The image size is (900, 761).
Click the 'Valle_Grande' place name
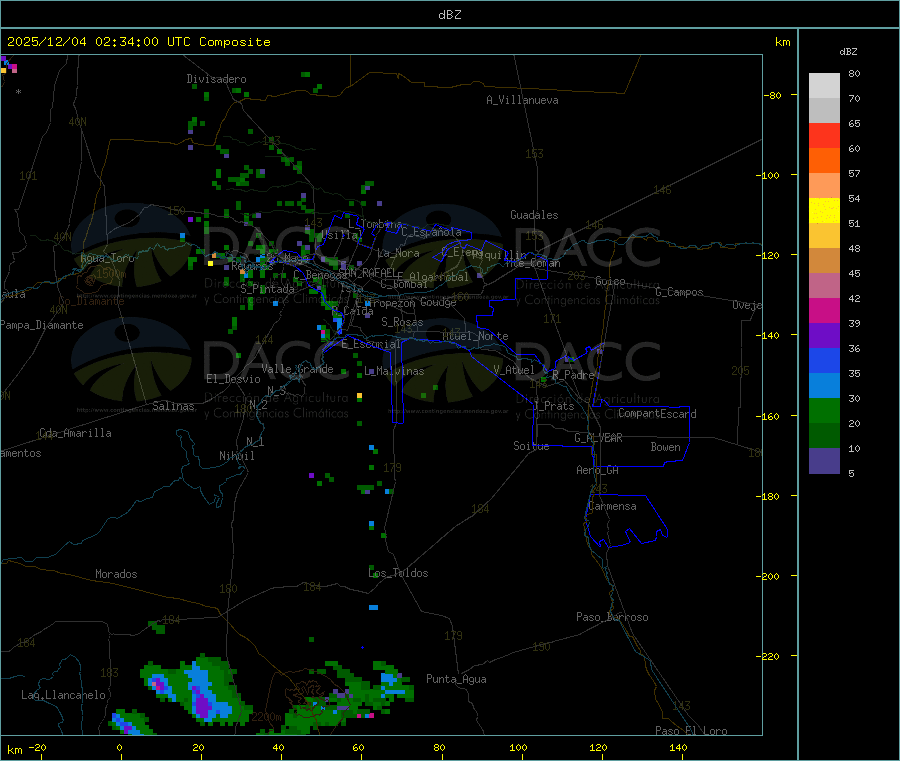pos(297,369)
